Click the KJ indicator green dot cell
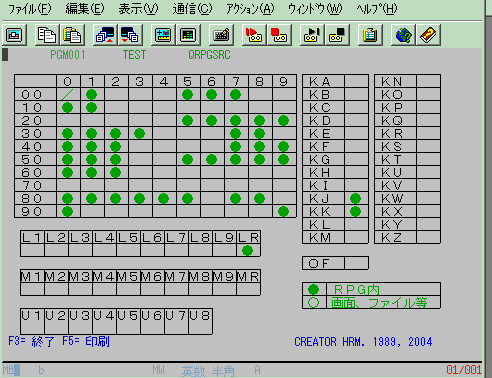The width and height of the screenshot is (492, 378). (356, 199)
